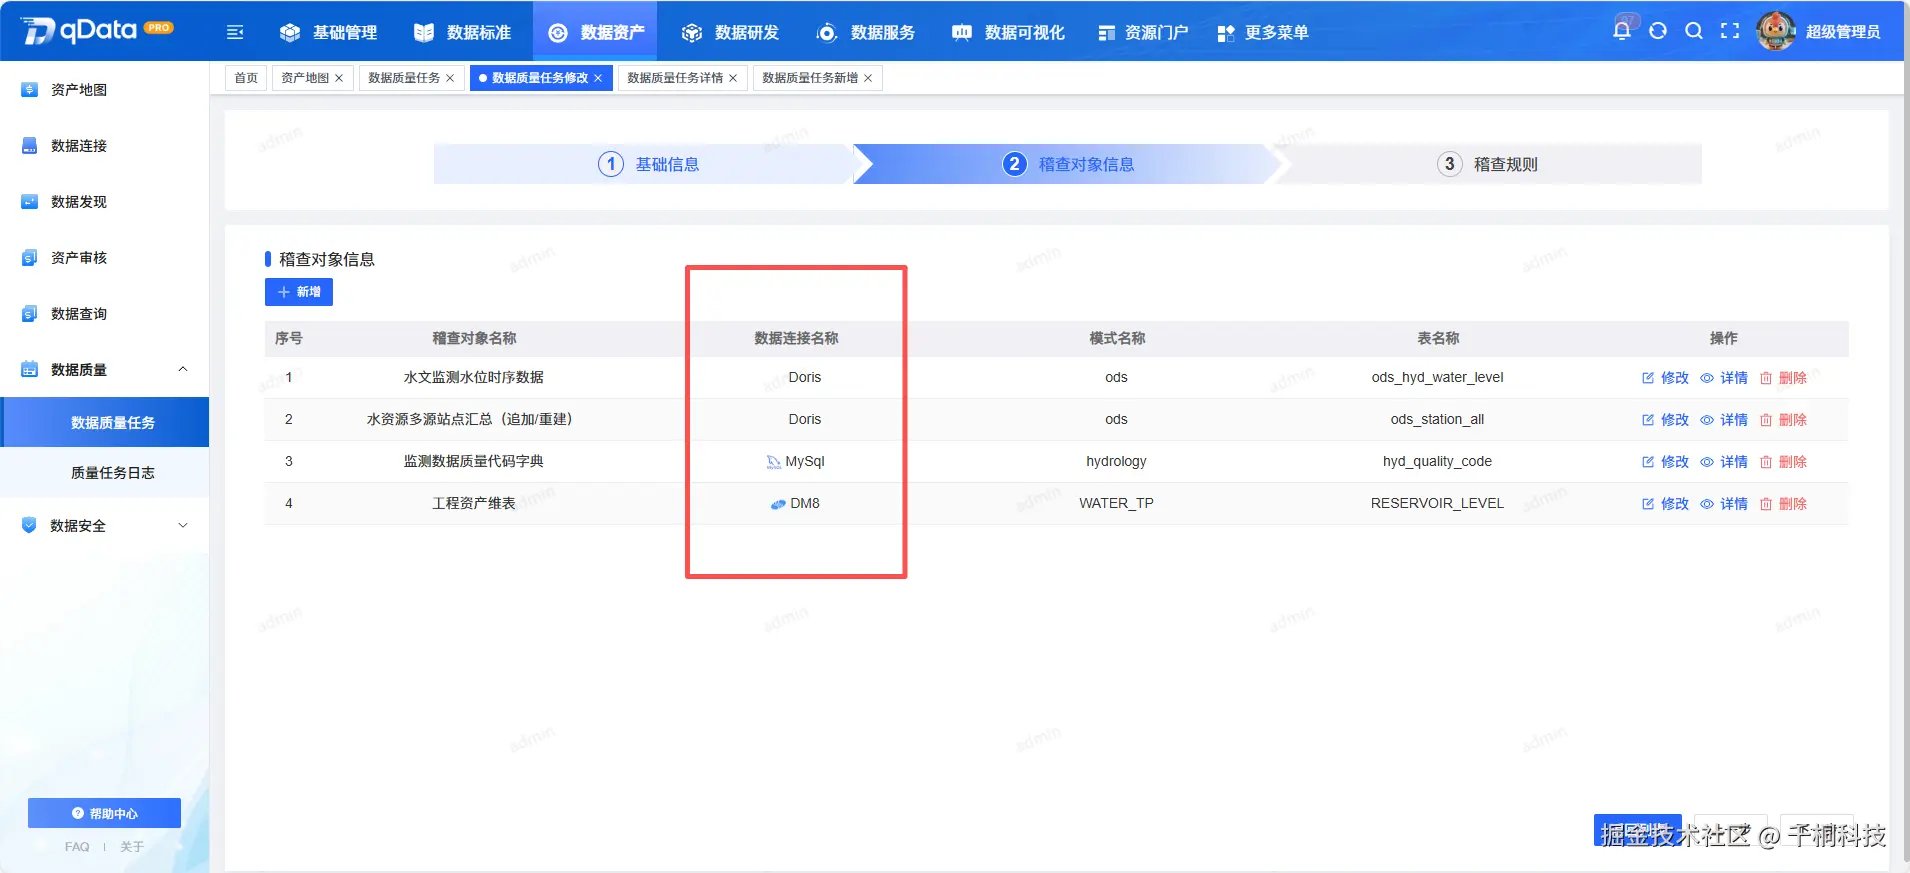Go to step 3 稽查规则

(1488, 164)
